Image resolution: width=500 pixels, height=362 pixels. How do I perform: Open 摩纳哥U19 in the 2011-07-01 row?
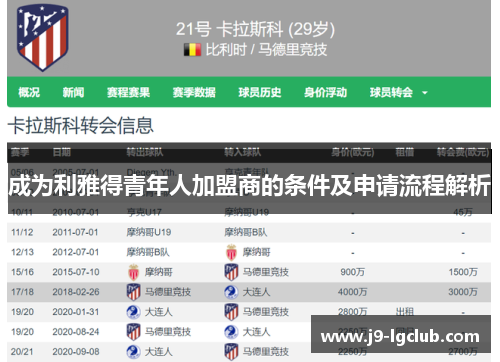(x=149, y=232)
